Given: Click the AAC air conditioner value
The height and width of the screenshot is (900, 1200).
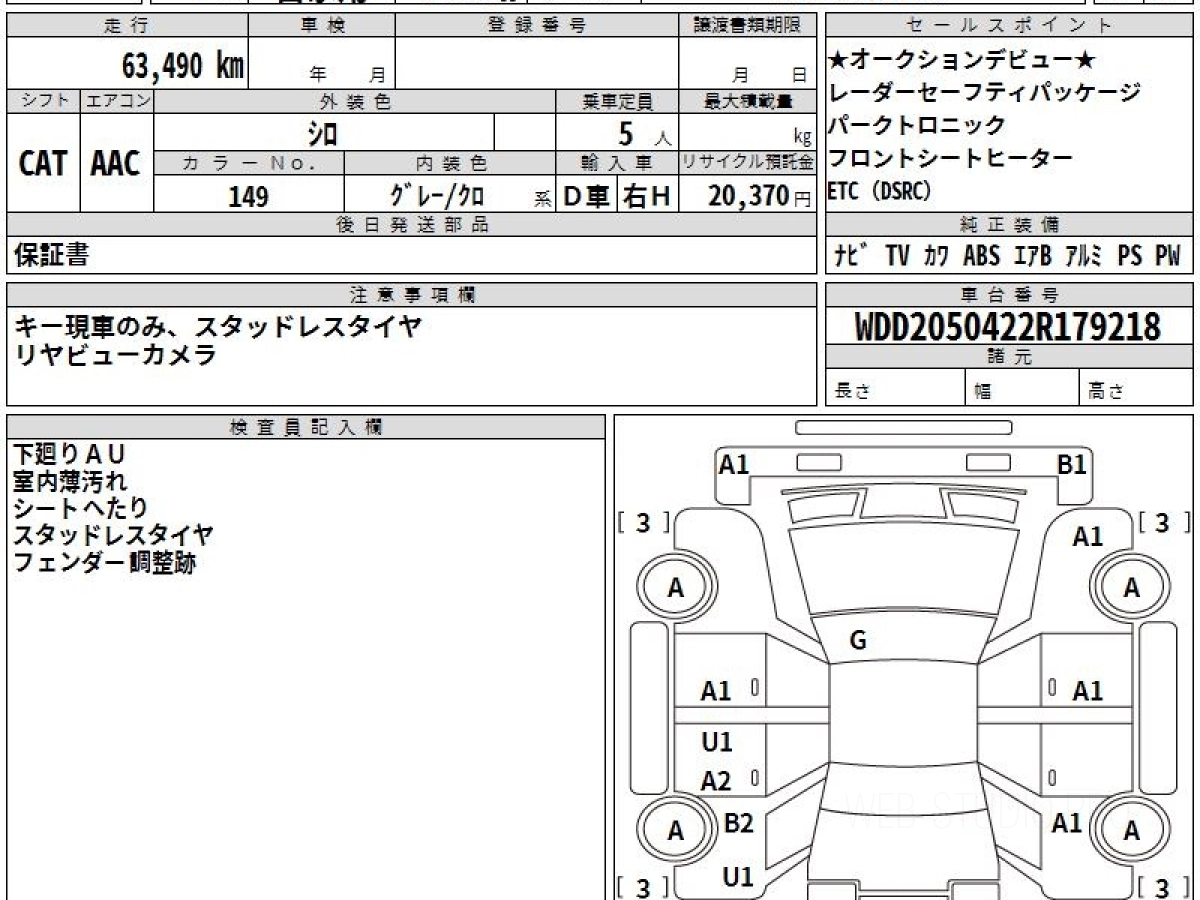Looking at the screenshot, I should tap(116, 163).
